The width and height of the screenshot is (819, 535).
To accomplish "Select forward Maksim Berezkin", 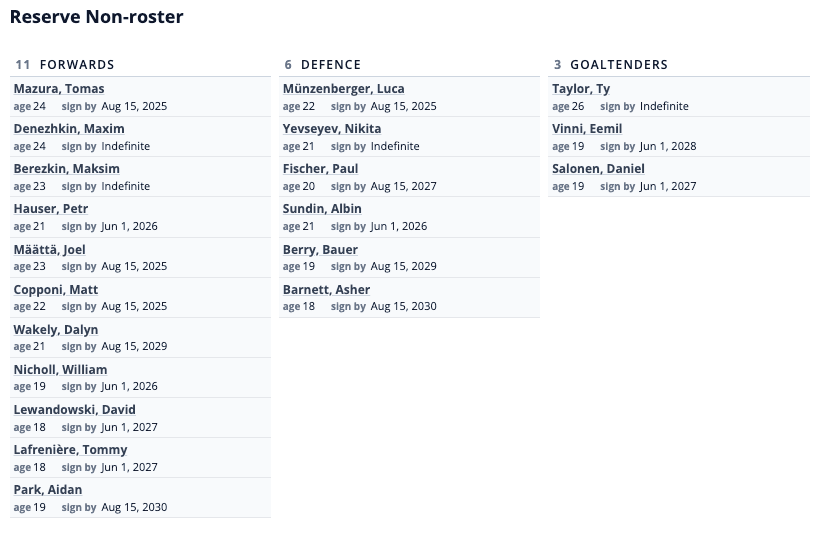I will coord(66,169).
